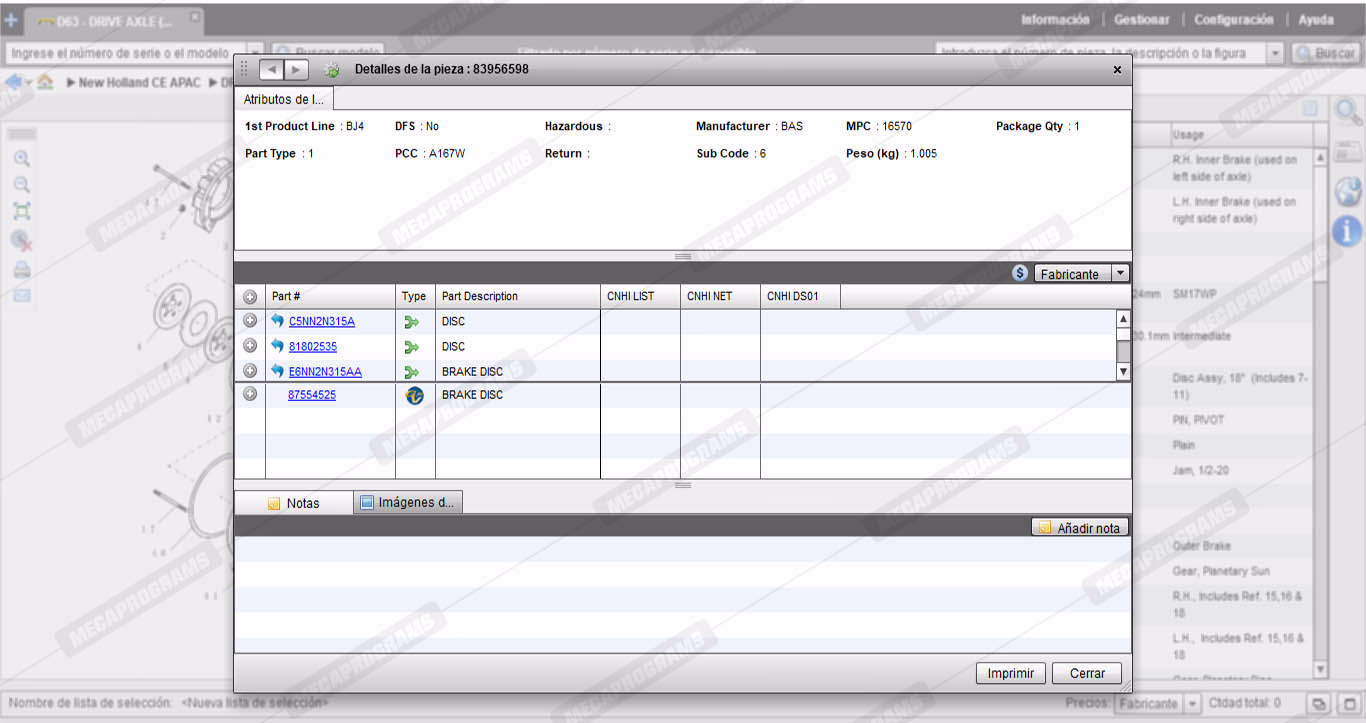Click the plus icon in table header
Screen dimensions: 1366x723
coord(250,297)
